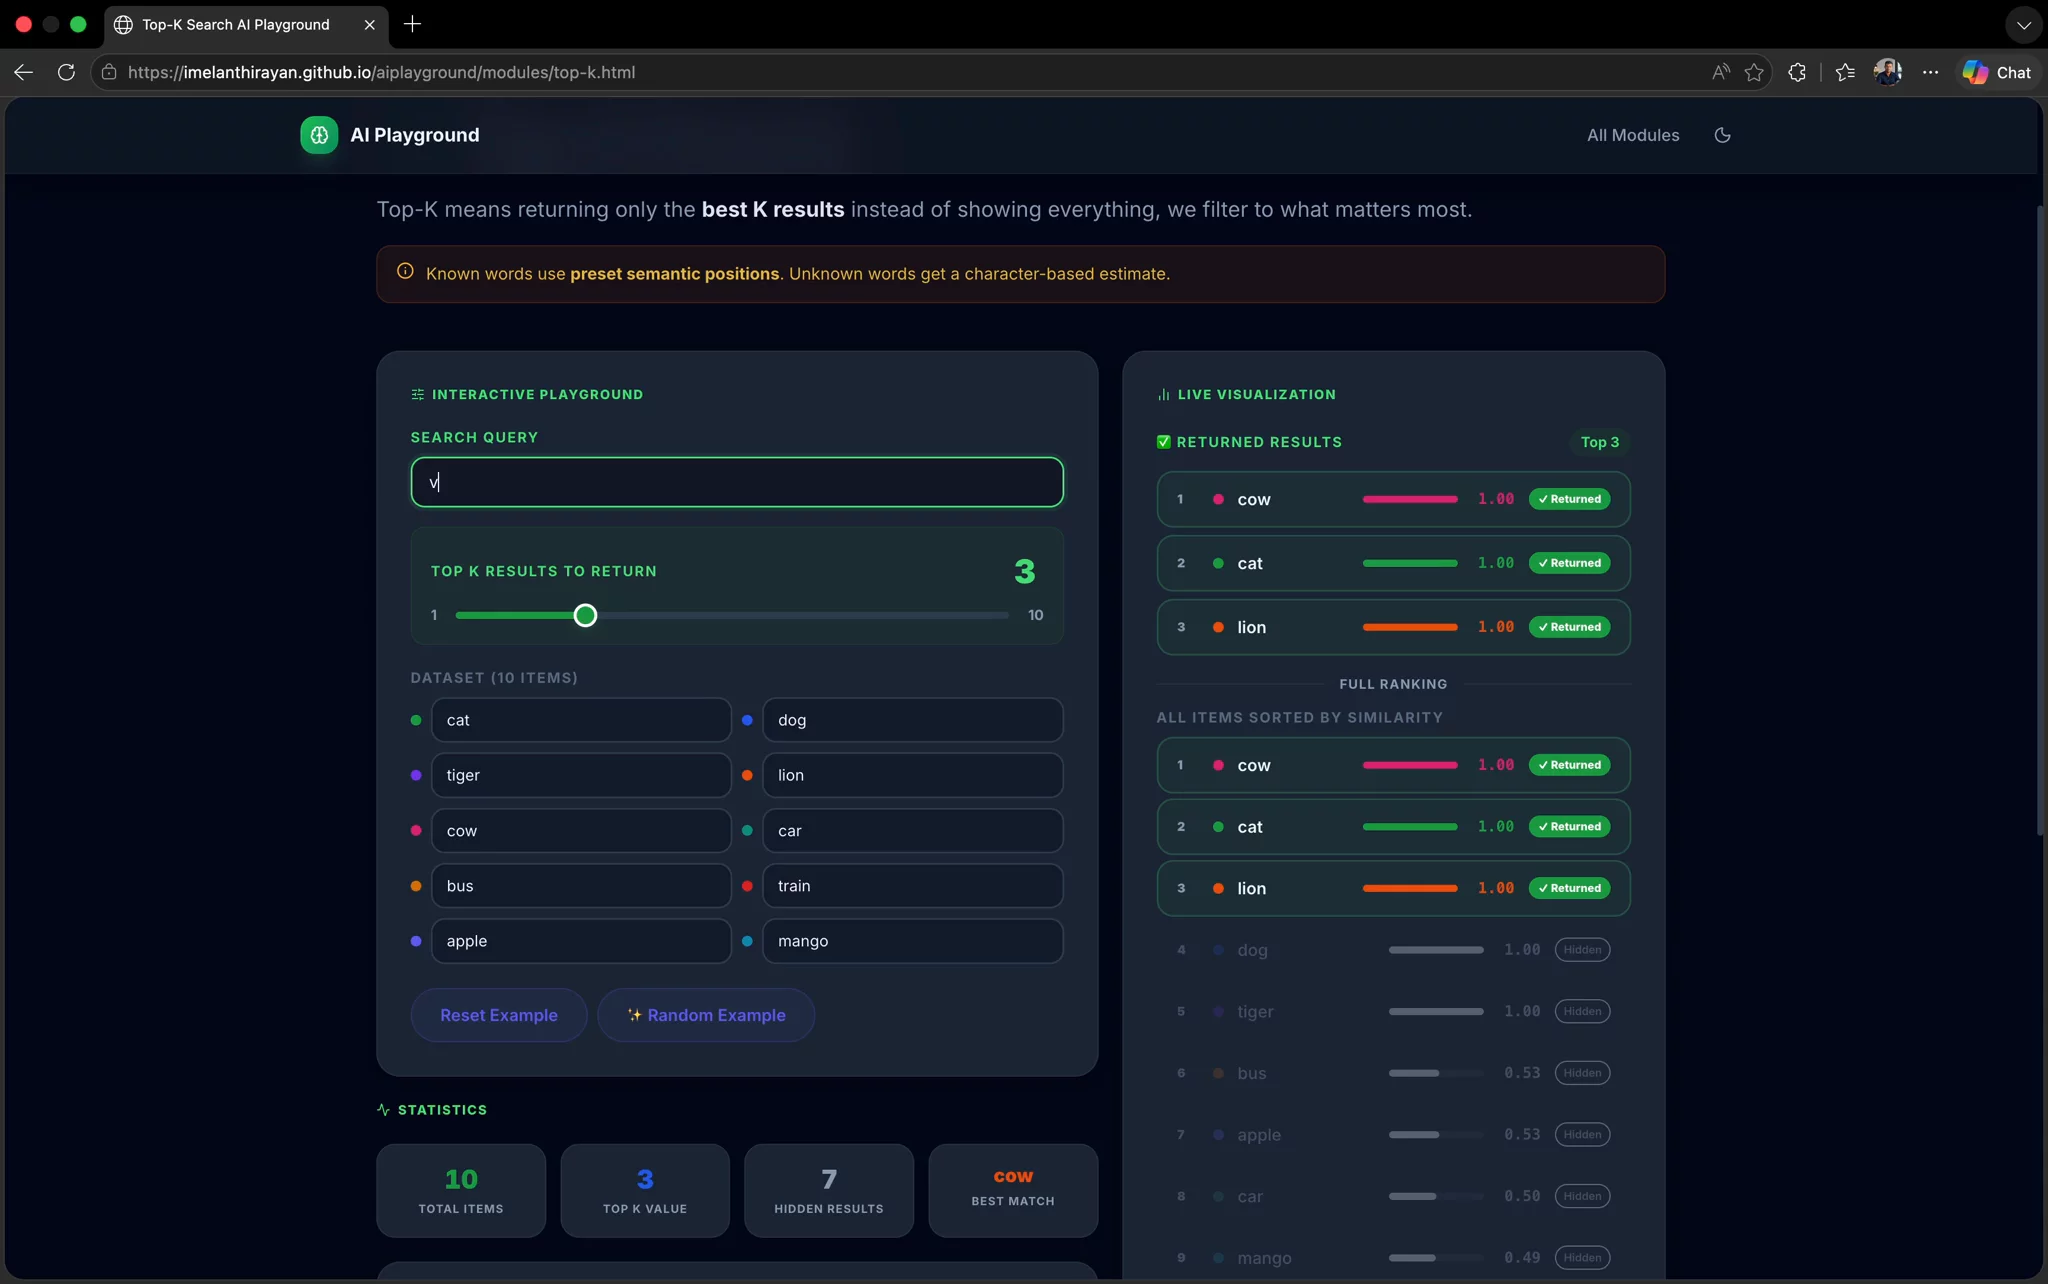Click the 0.50 score on the car row
Image resolution: width=2048 pixels, height=1284 pixels.
pyautogui.click(x=1522, y=1196)
